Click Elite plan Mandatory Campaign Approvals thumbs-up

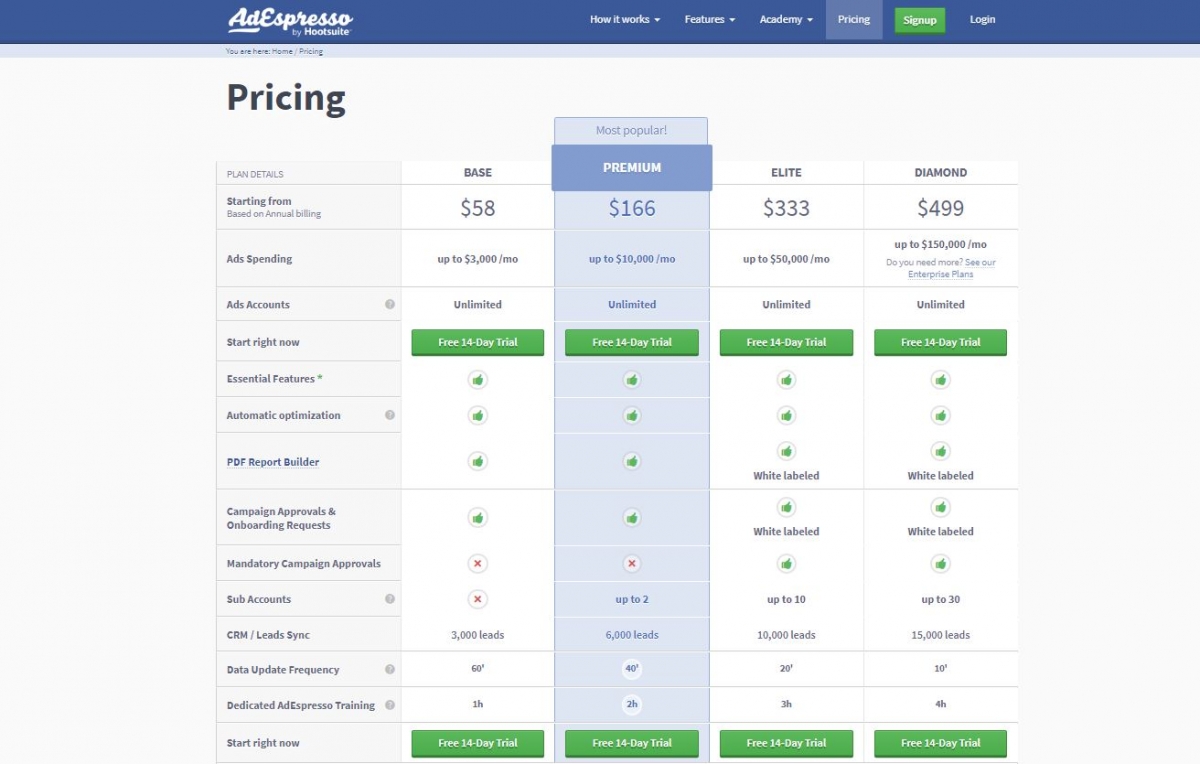pyautogui.click(x=786, y=564)
